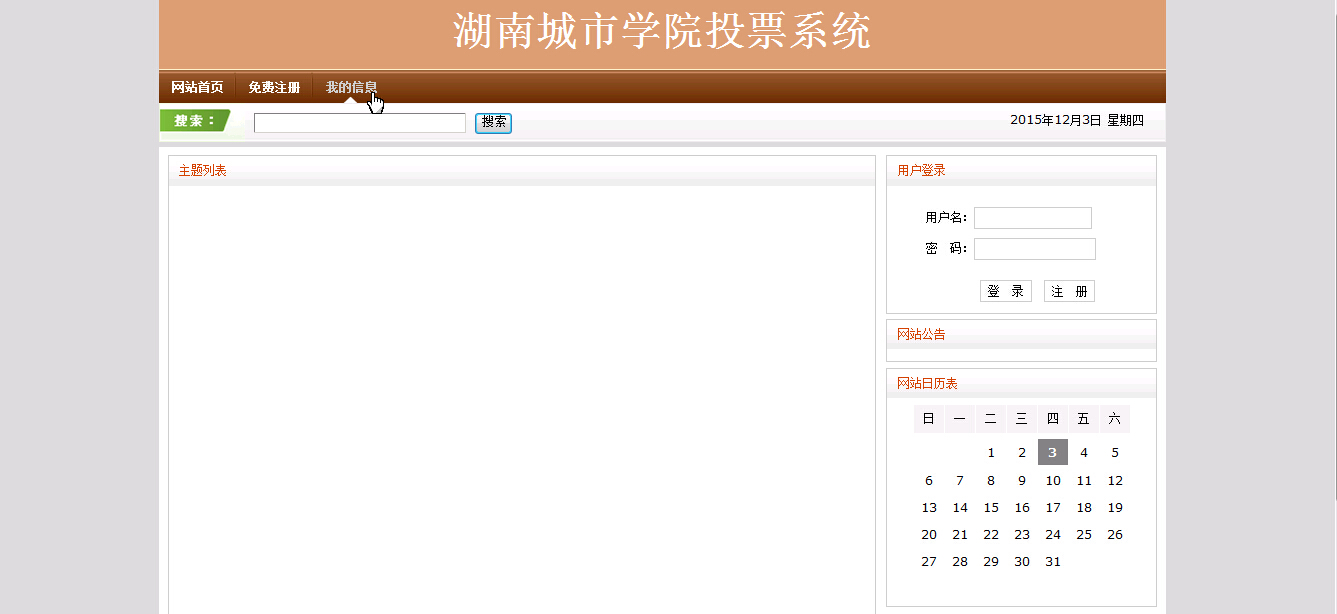Choose day 9 in the calendar
This screenshot has width=1337, height=614.
point(1022,481)
